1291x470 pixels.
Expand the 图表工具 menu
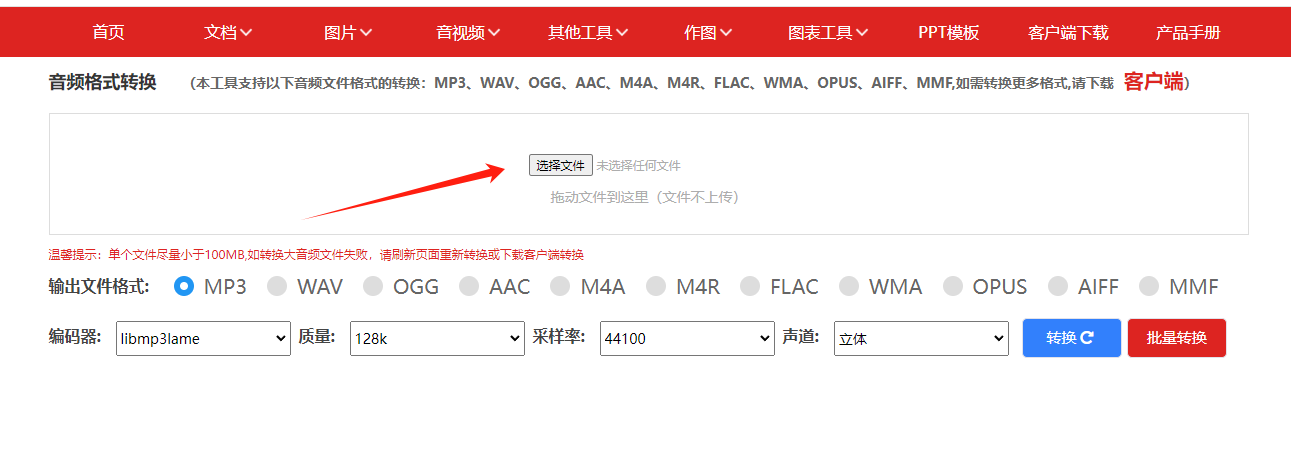[x=828, y=32]
